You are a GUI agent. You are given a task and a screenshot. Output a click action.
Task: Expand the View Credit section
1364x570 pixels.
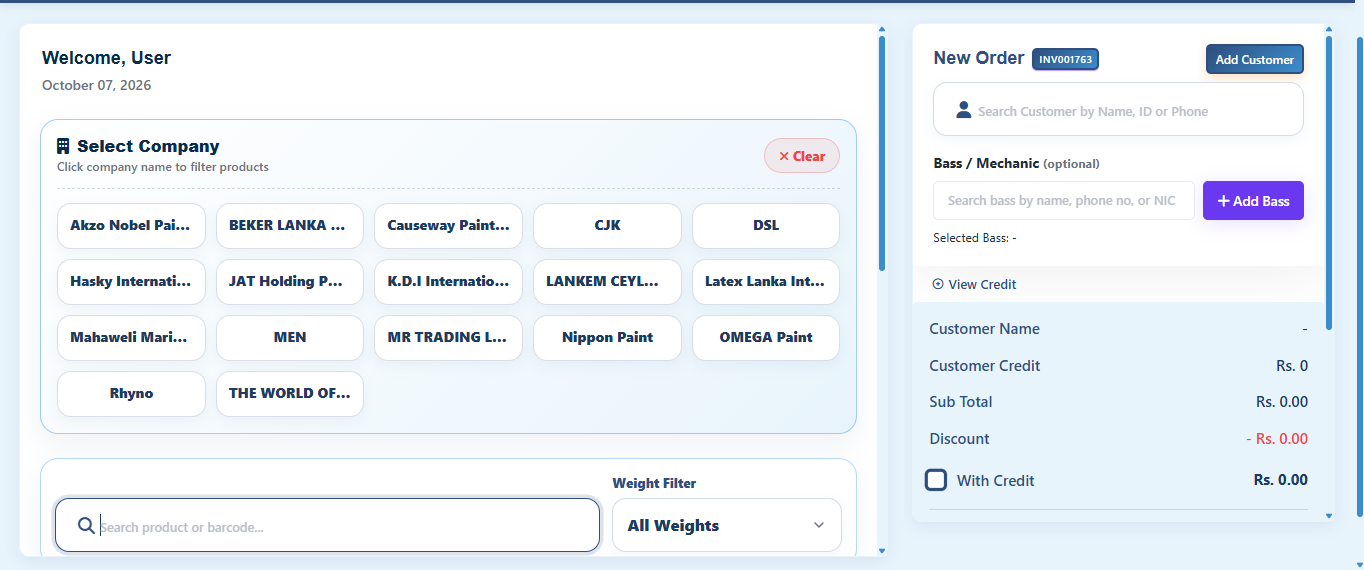(x=974, y=284)
